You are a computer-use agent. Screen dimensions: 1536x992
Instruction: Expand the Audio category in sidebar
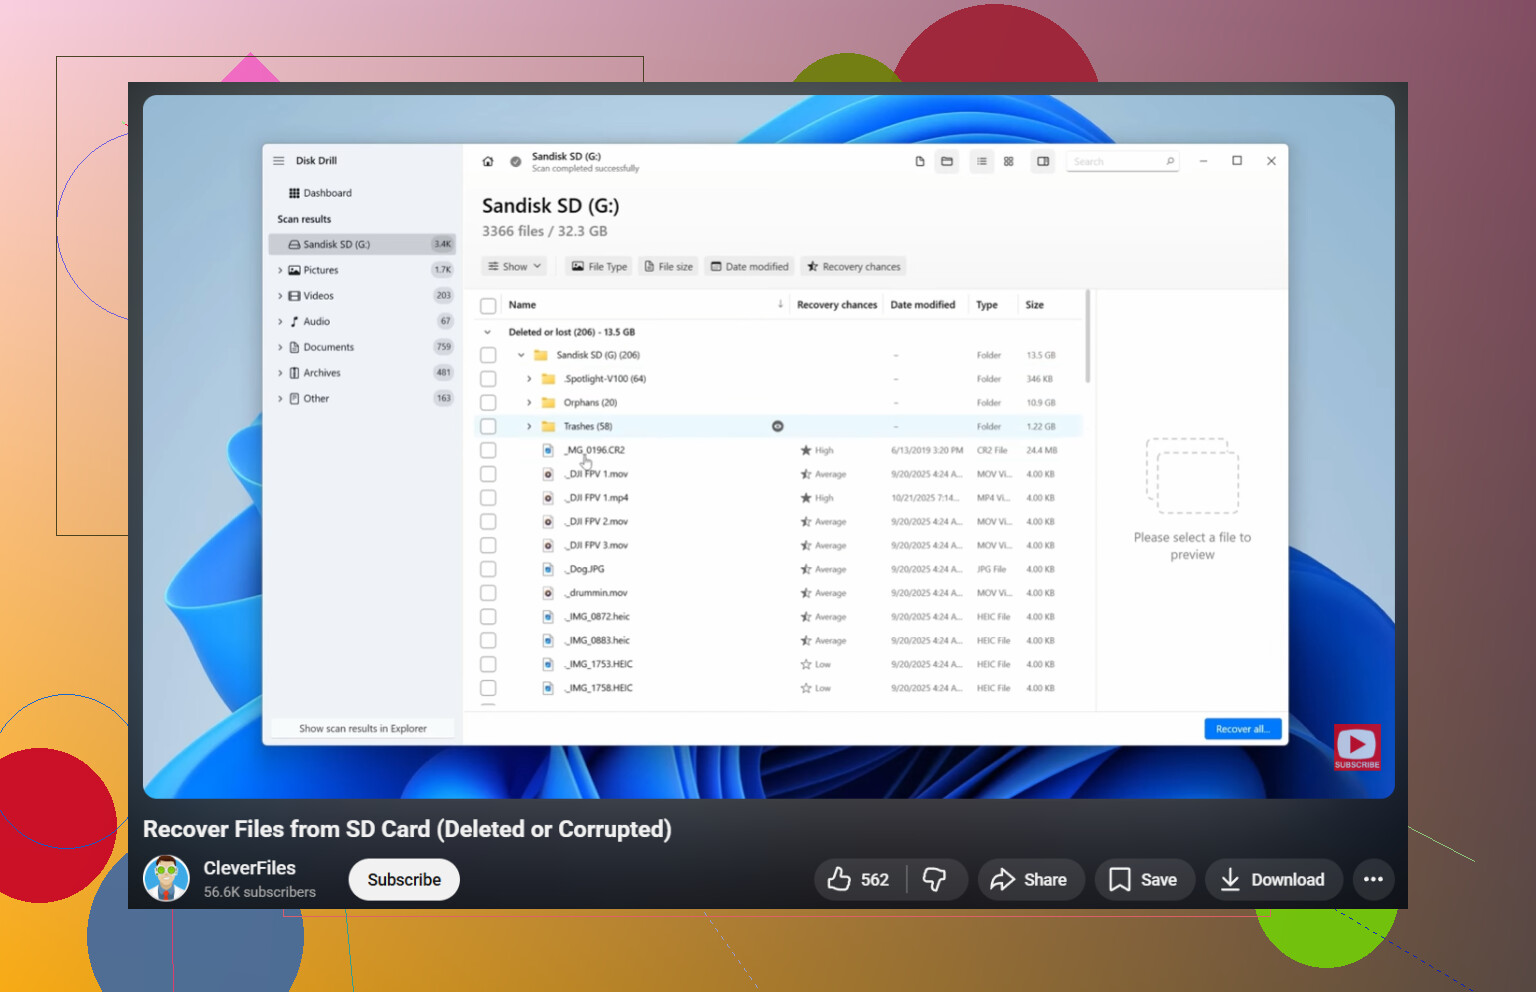pos(280,322)
